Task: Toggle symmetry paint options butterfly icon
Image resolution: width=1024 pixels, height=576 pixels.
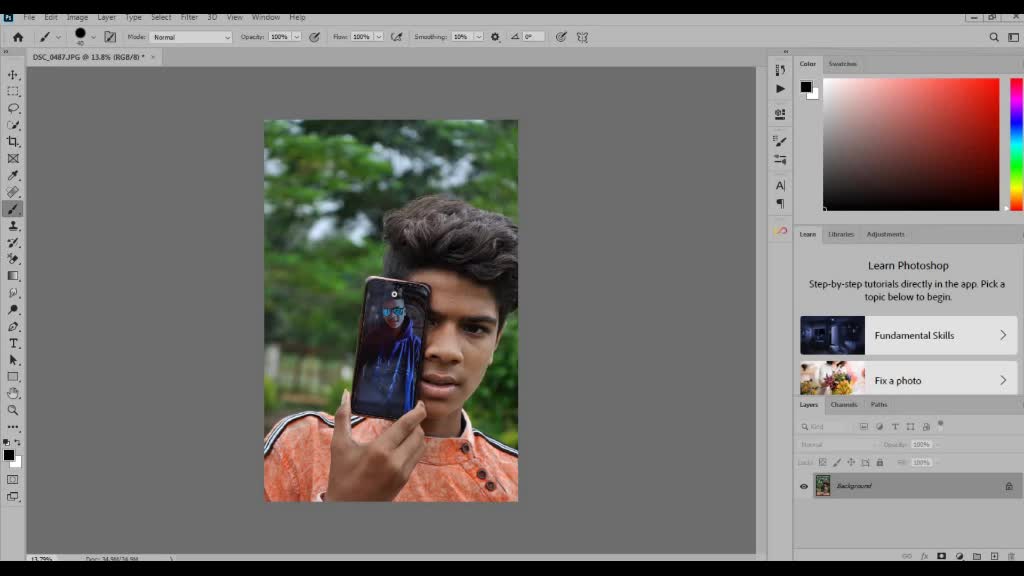Action: click(583, 37)
